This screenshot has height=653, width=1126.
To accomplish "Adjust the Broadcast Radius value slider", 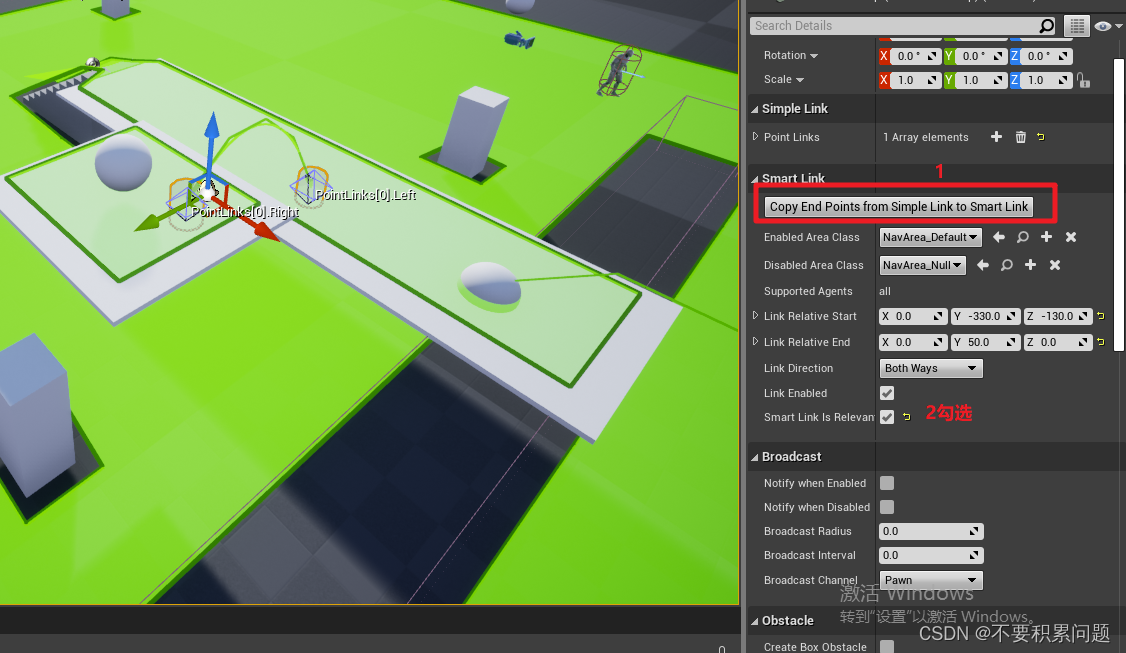I will click(x=930, y=531).
